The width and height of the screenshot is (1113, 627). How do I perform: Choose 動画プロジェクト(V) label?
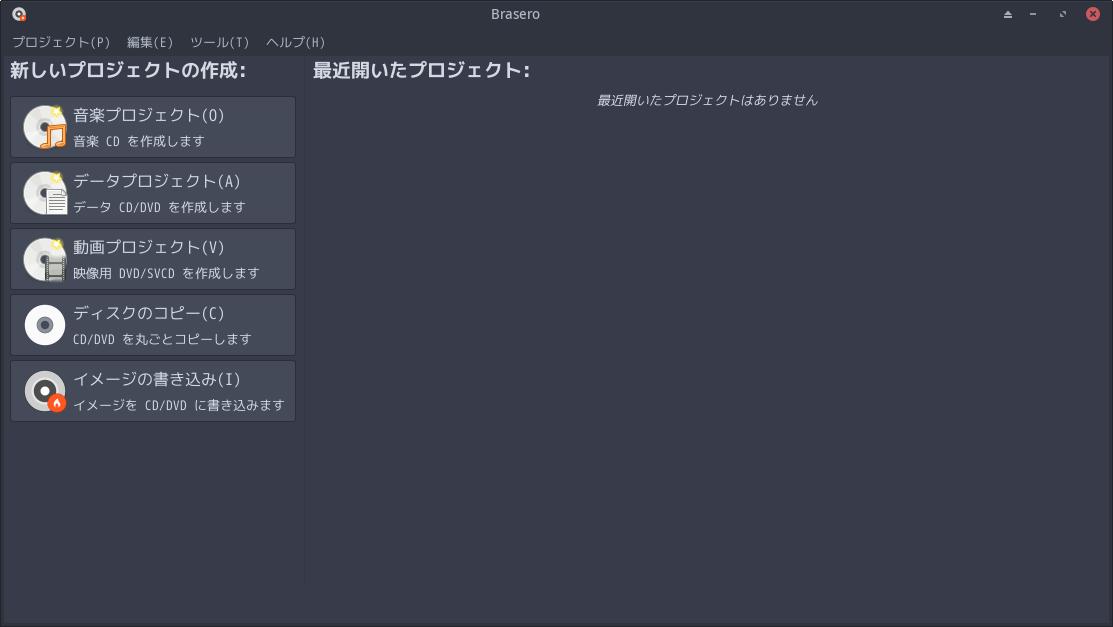[x=149, y=247]
